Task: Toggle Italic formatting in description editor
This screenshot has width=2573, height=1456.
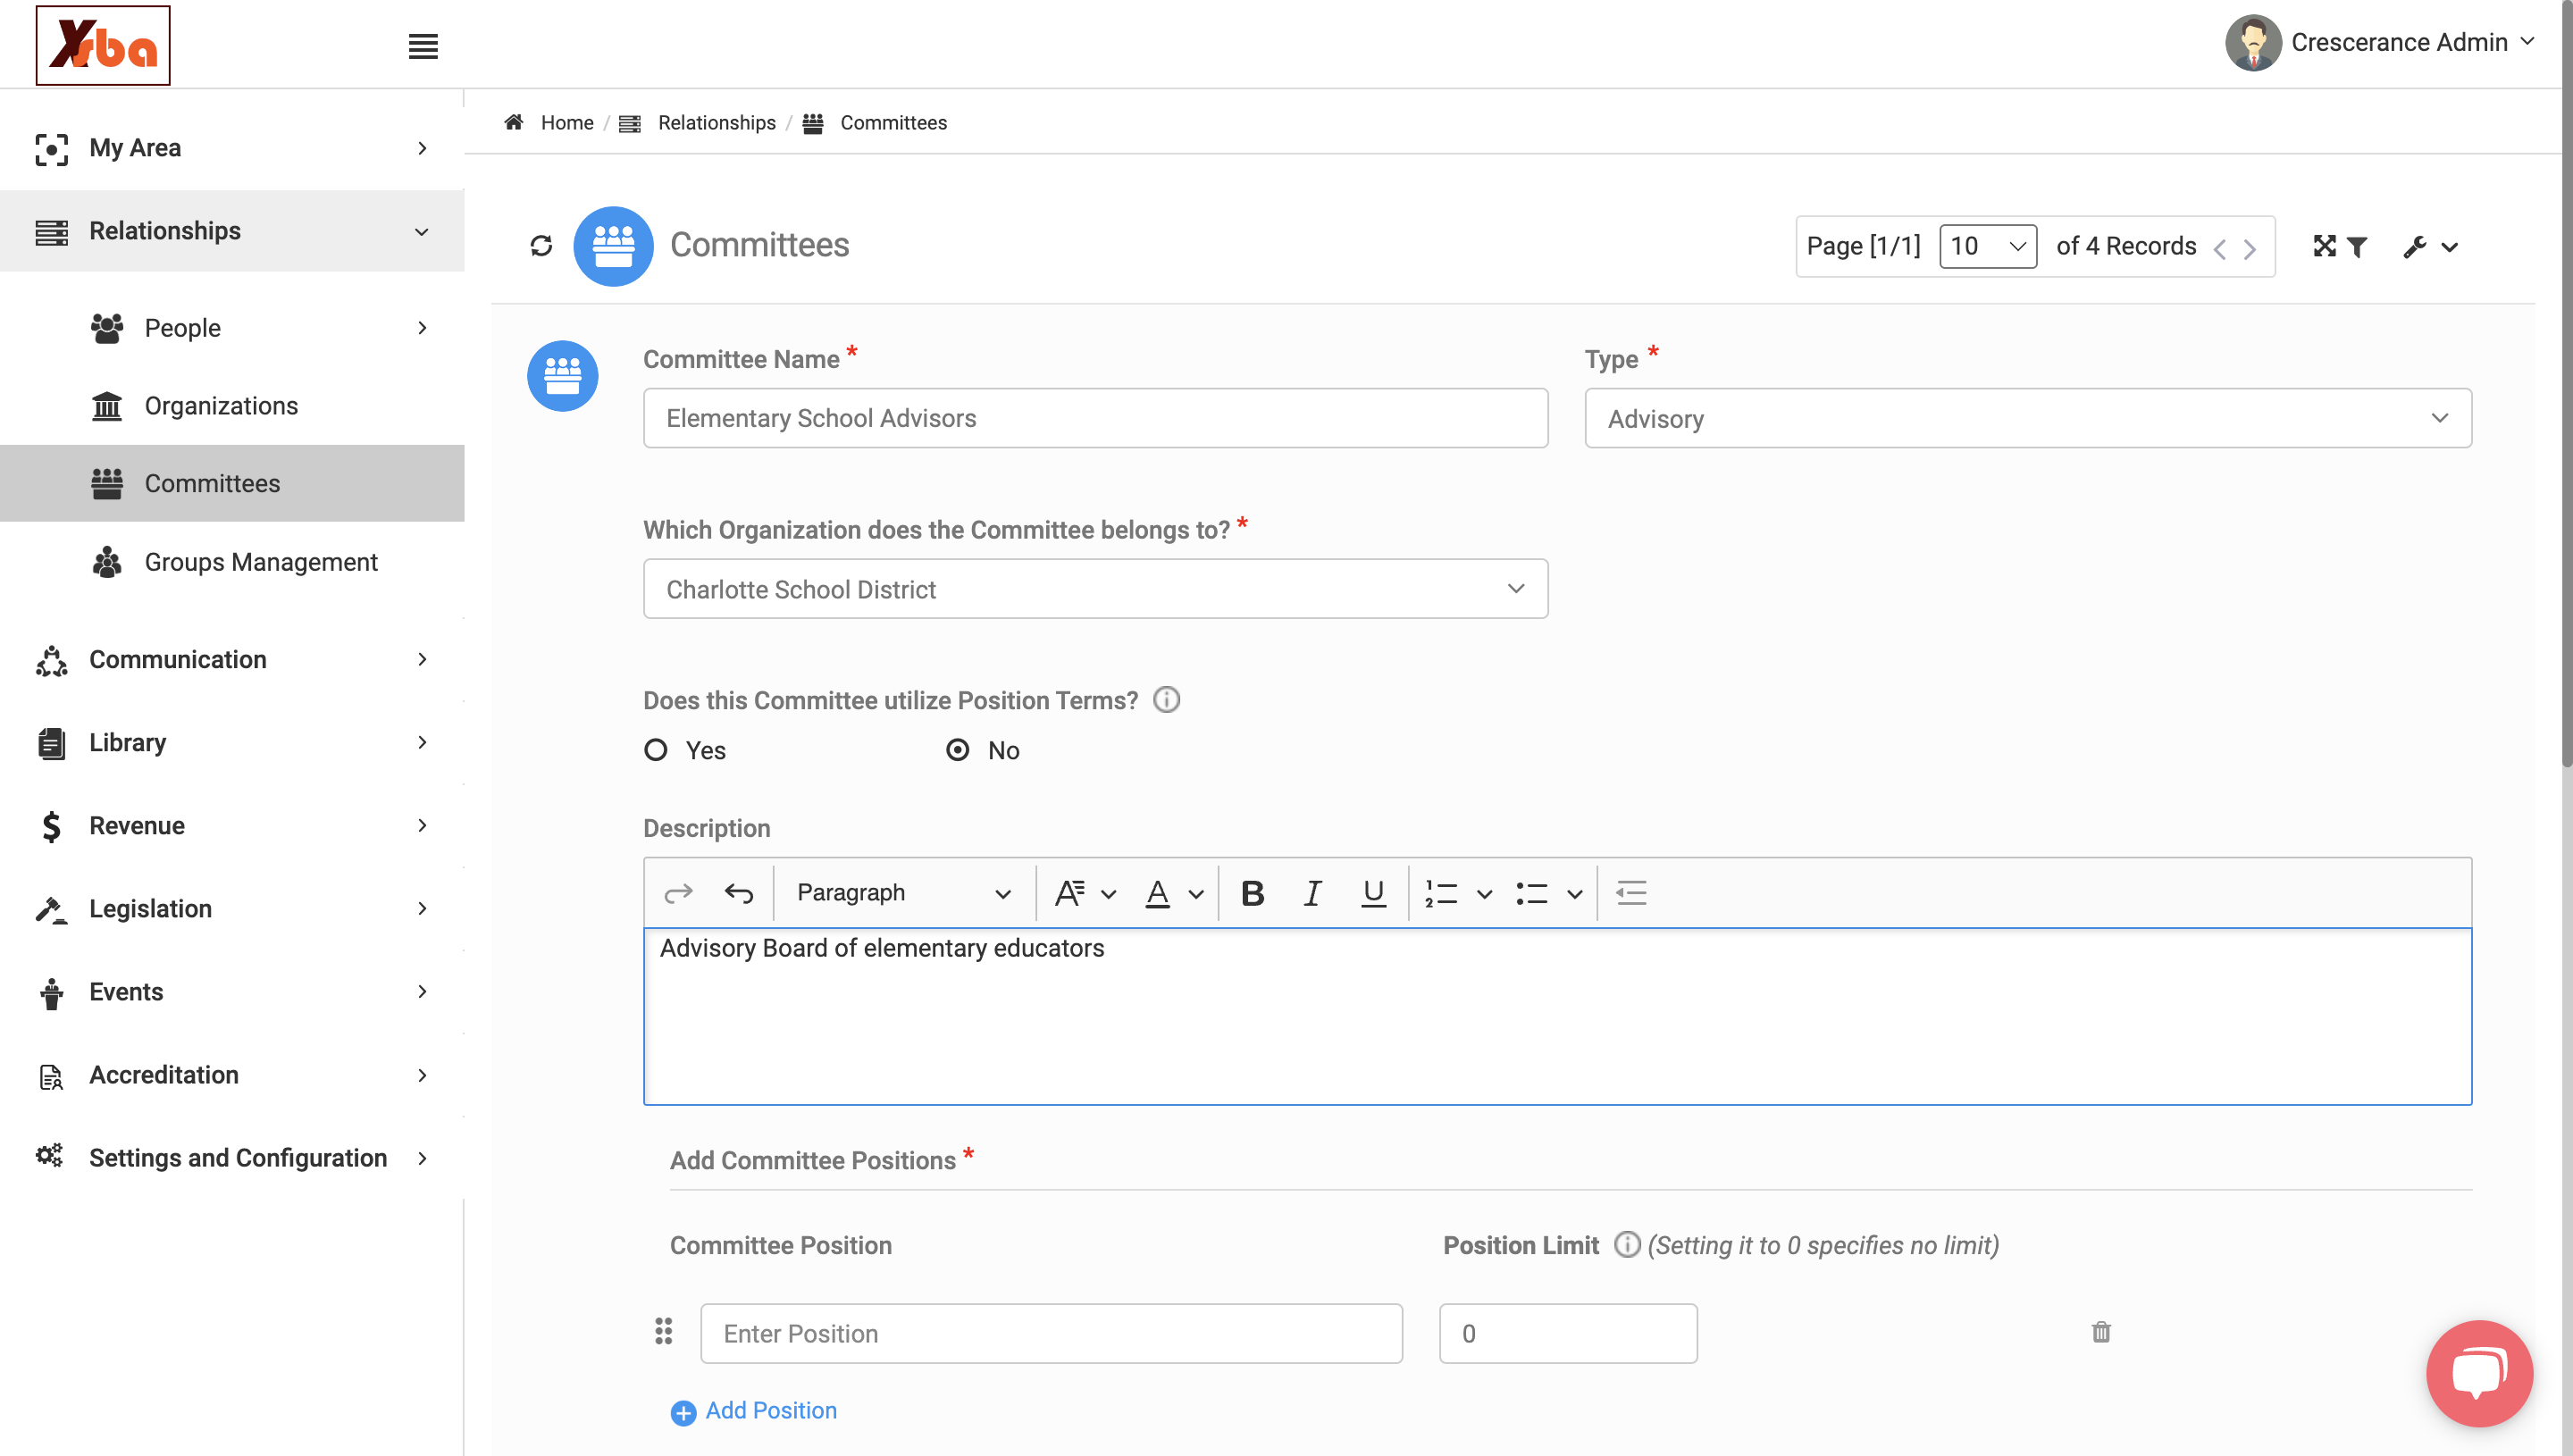Action: click(1313, 892)
